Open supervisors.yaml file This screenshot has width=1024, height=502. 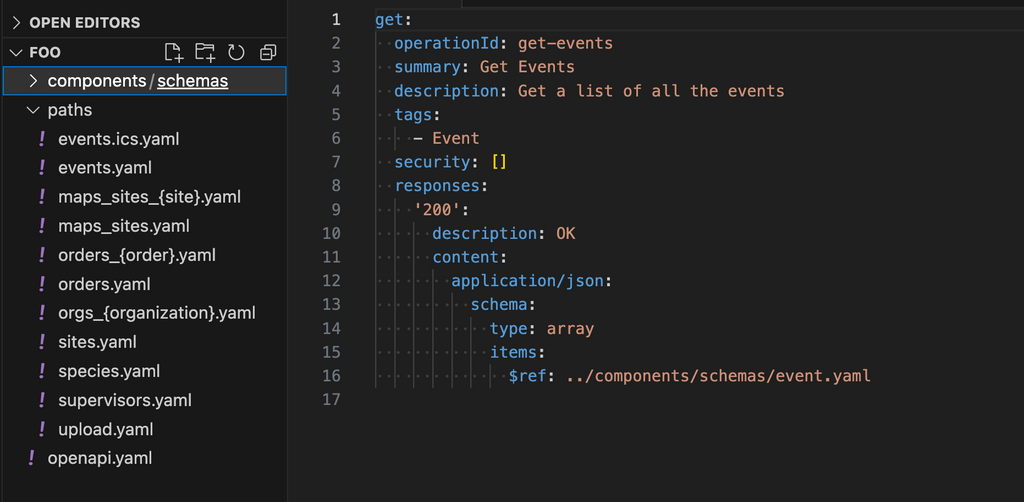[125, 400]
